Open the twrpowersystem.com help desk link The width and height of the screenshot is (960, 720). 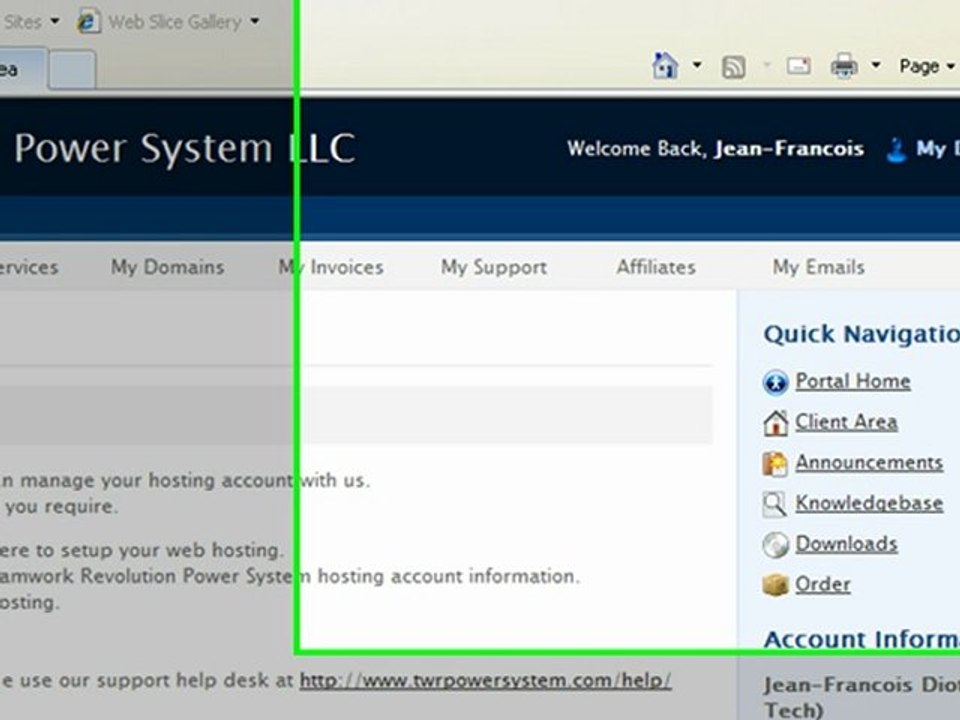[x=486, y=680]
